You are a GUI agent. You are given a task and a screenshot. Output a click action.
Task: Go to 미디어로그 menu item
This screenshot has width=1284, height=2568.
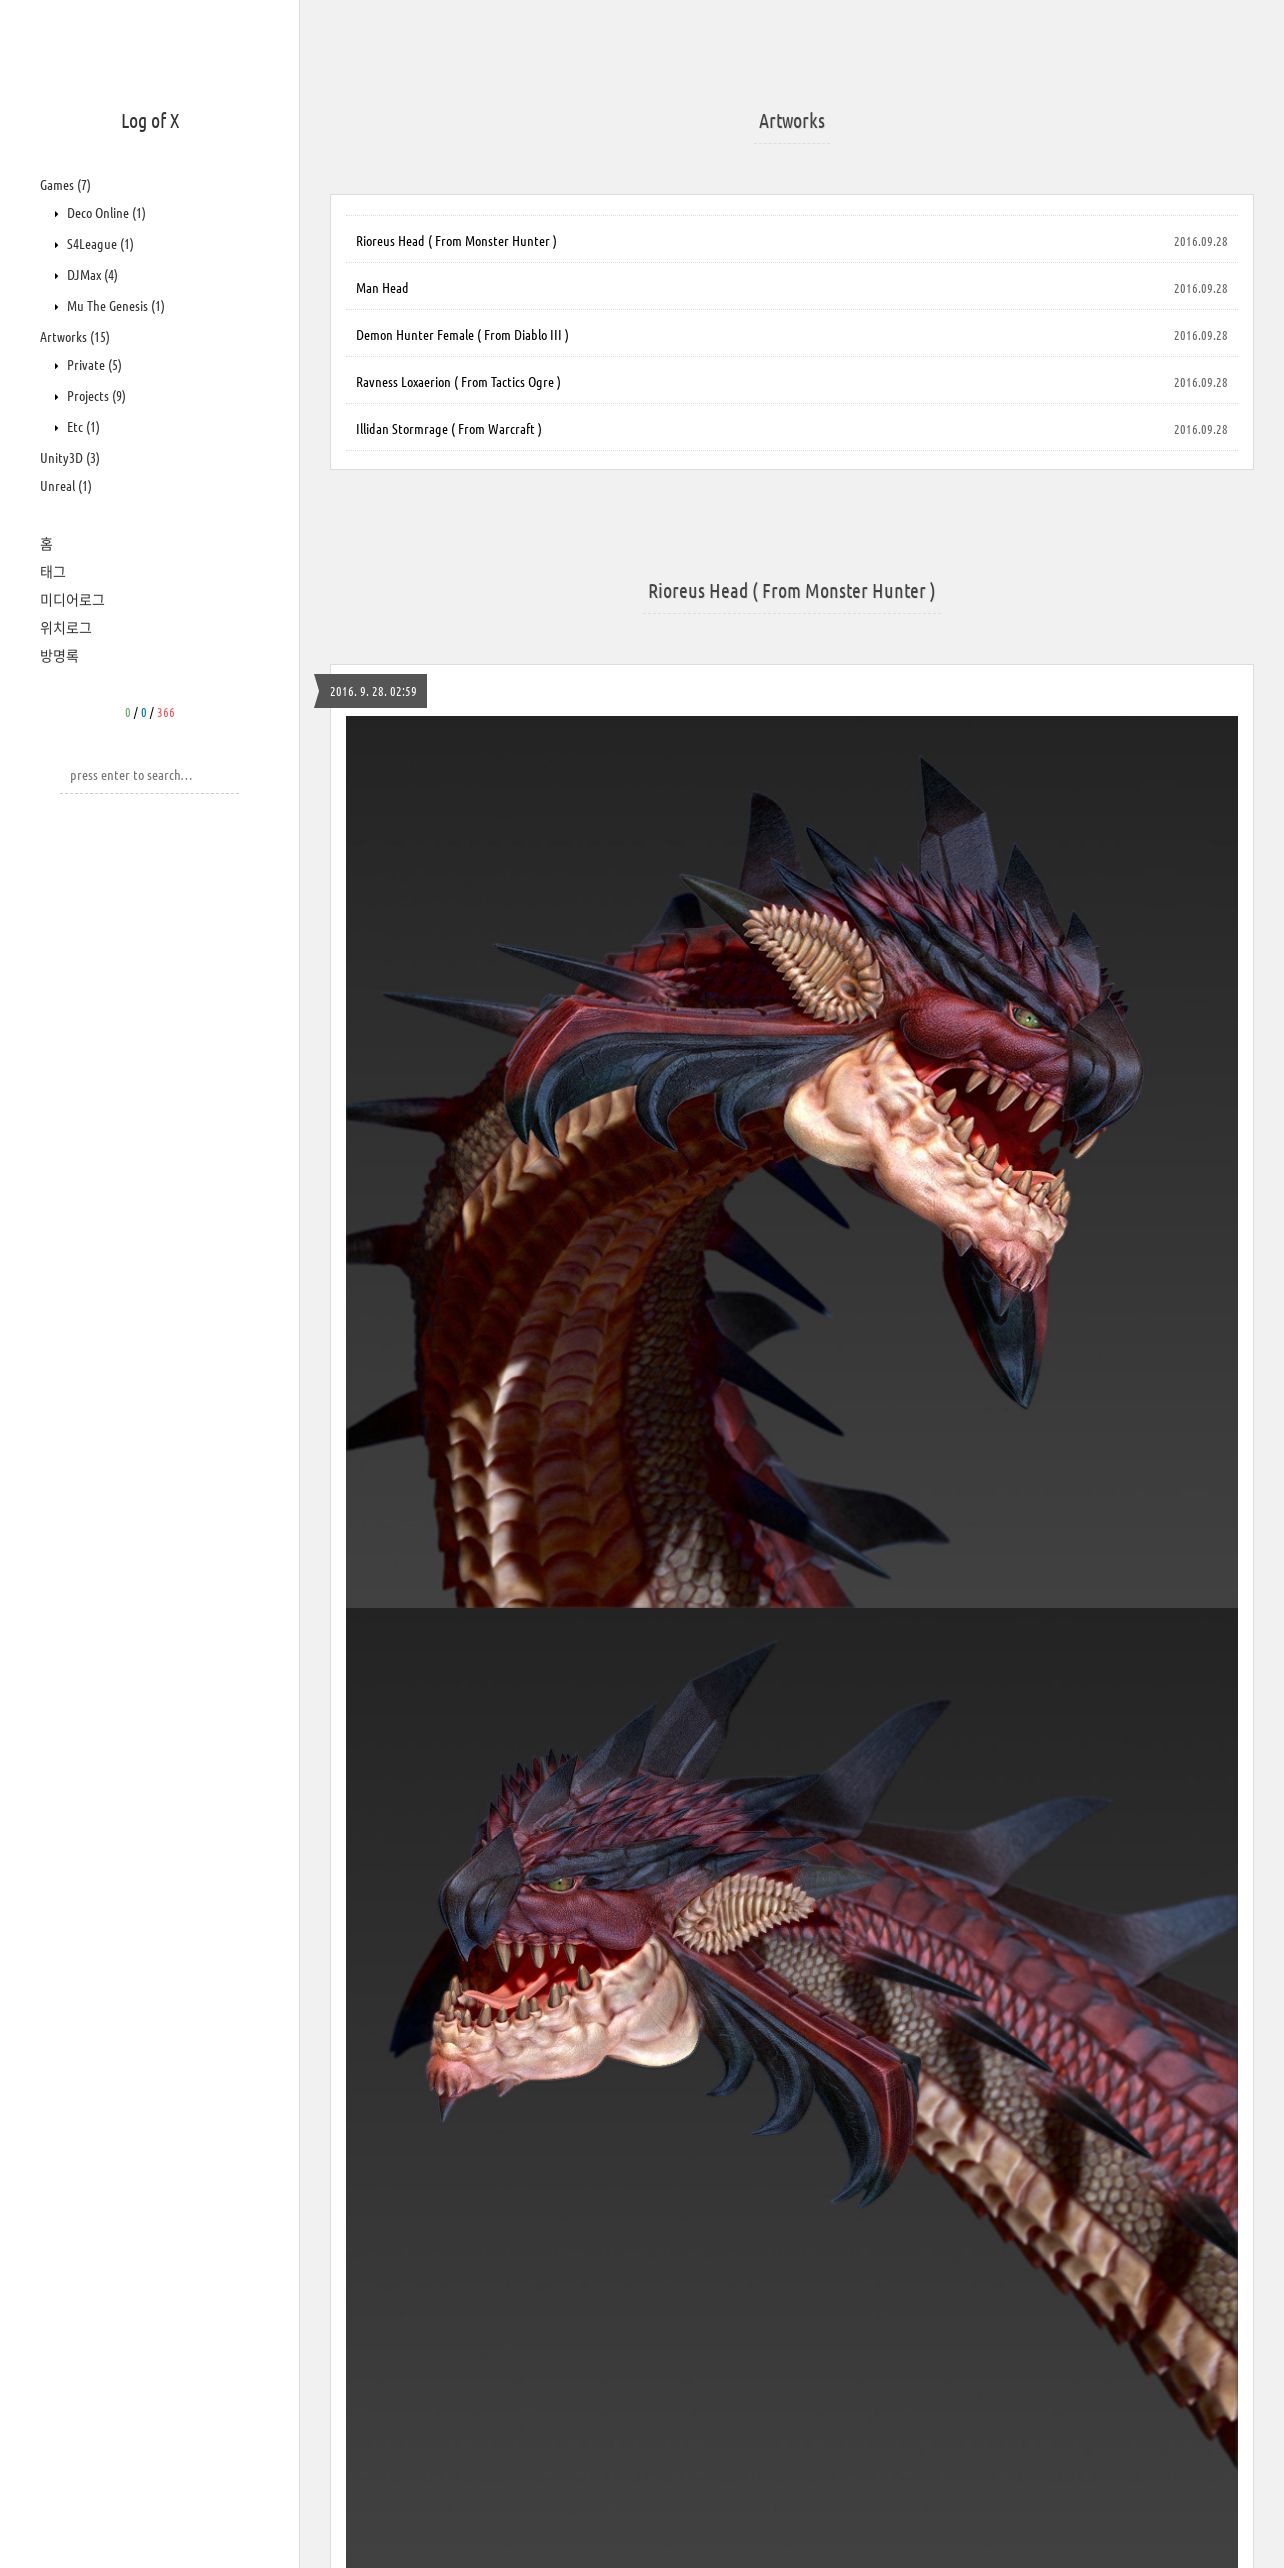click(x=72, y=600)
